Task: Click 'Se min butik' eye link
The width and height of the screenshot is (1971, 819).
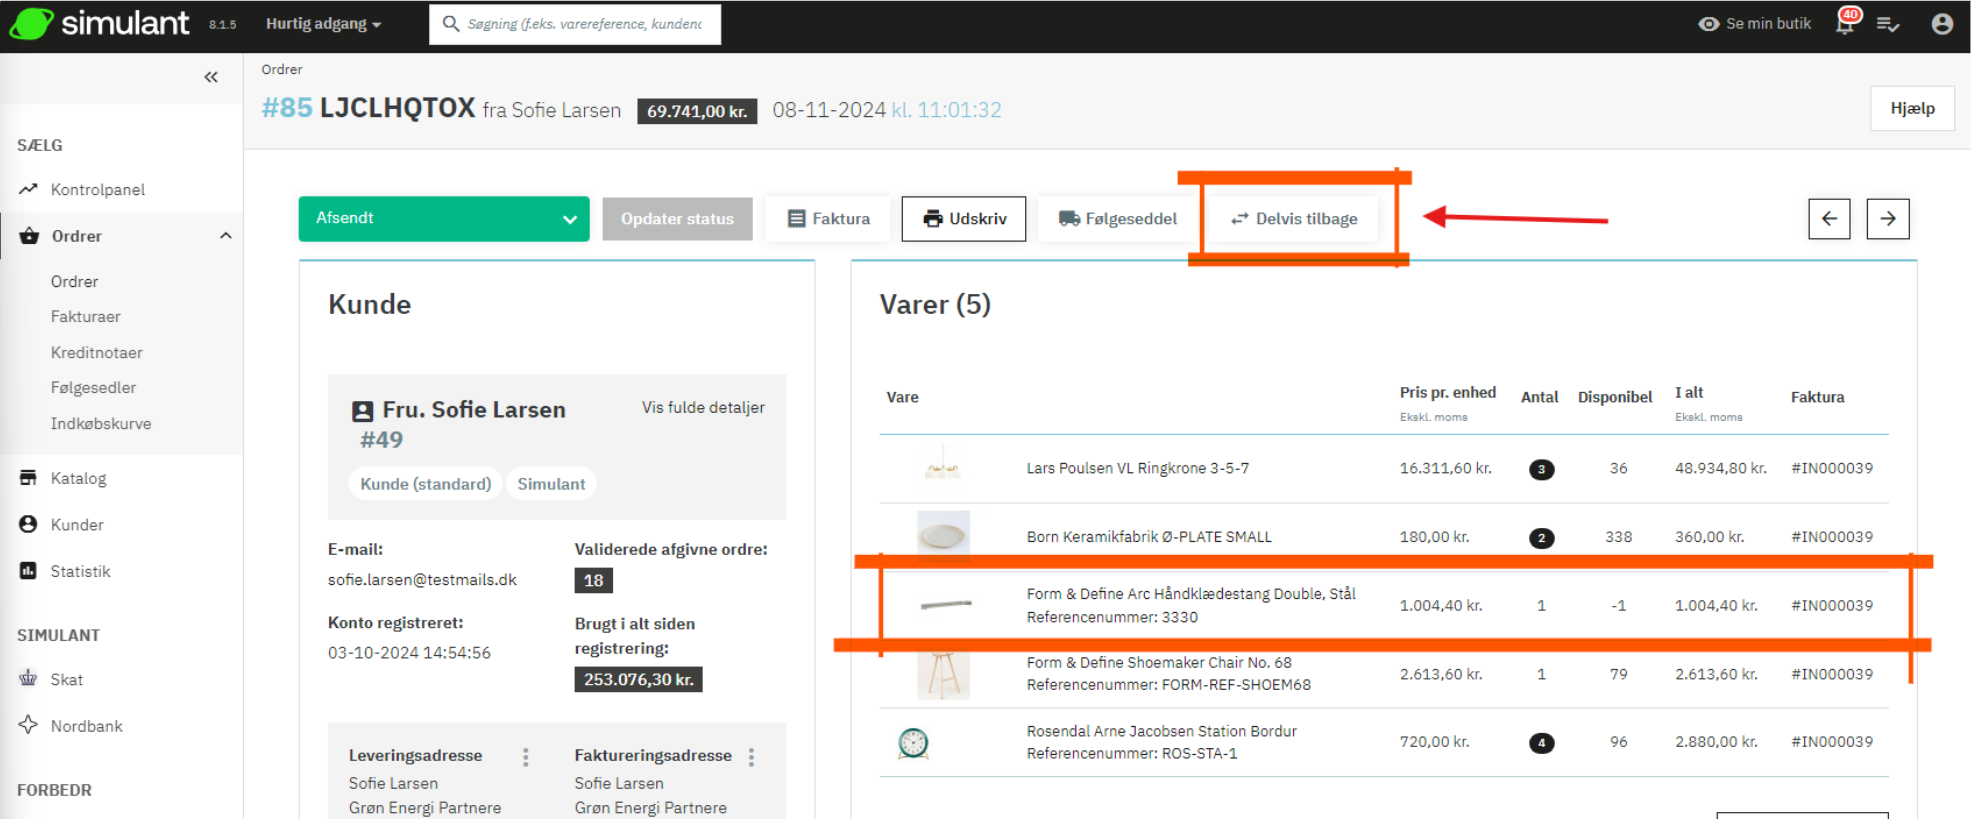Action: (1755, 24)
